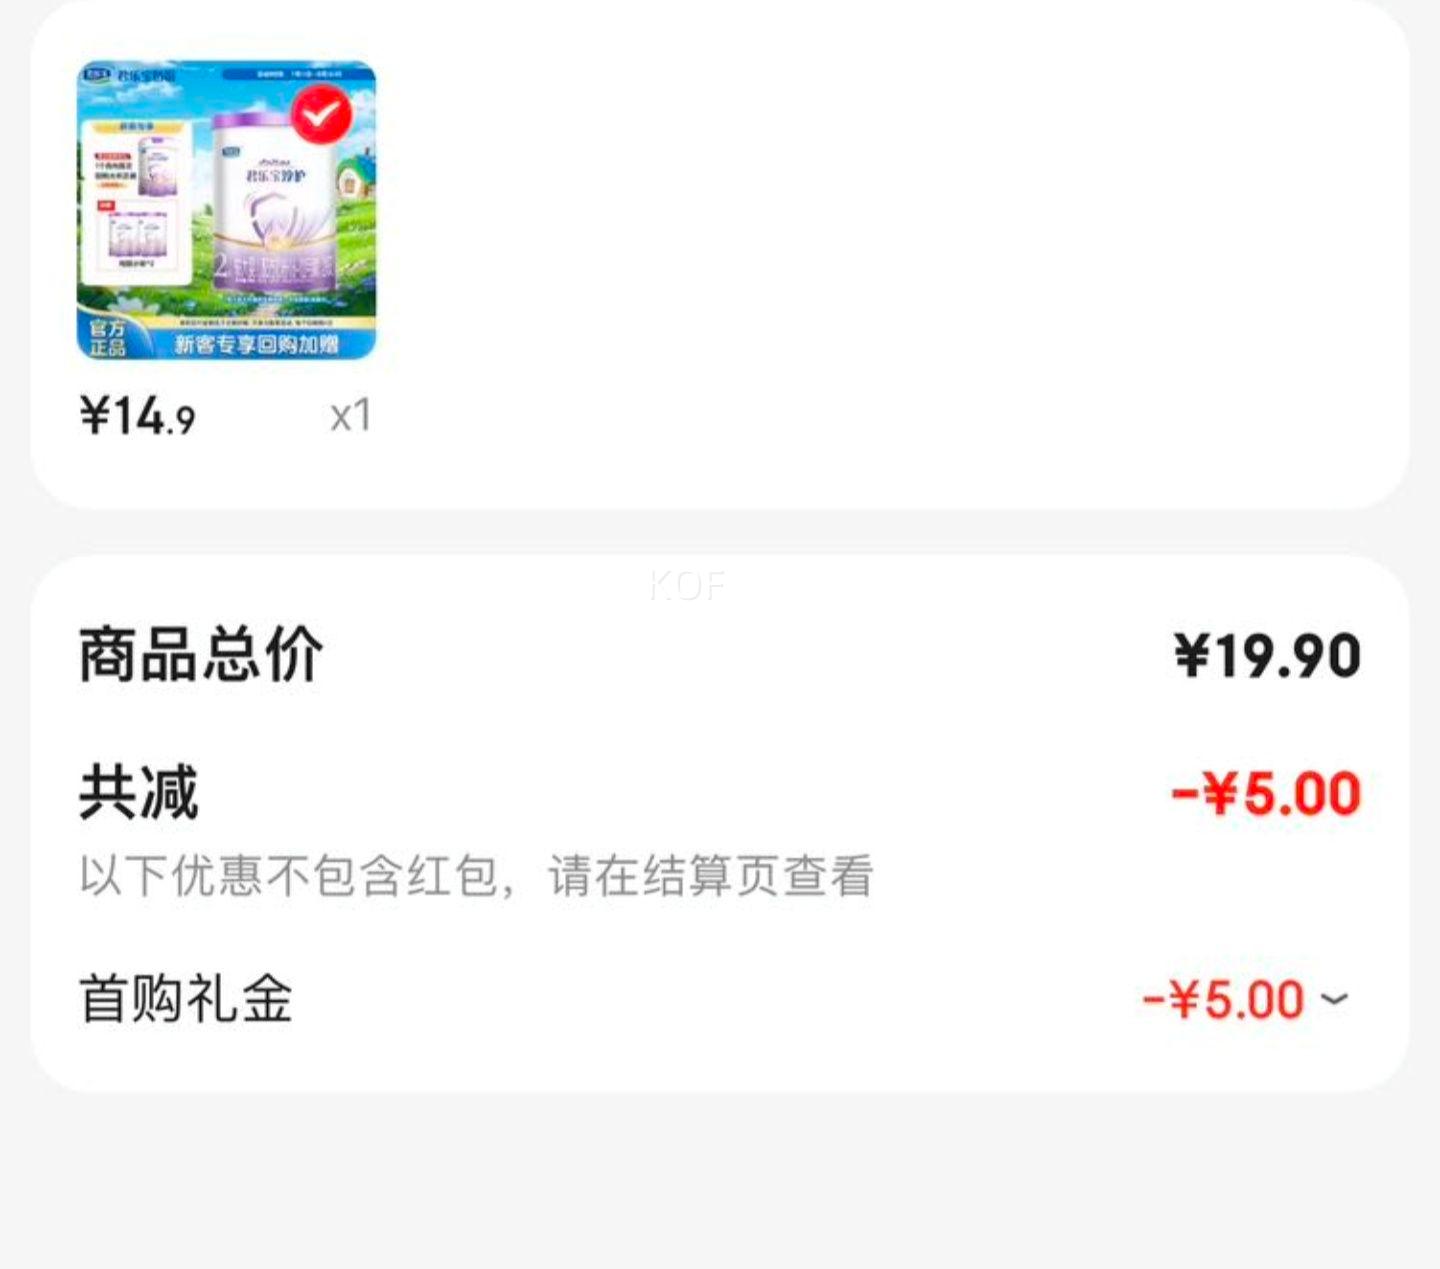Tap the single-can inset picture in the thumbnail
Image resolution: width=1440 pixels, height=1269 pixels.
pos(158,167)
